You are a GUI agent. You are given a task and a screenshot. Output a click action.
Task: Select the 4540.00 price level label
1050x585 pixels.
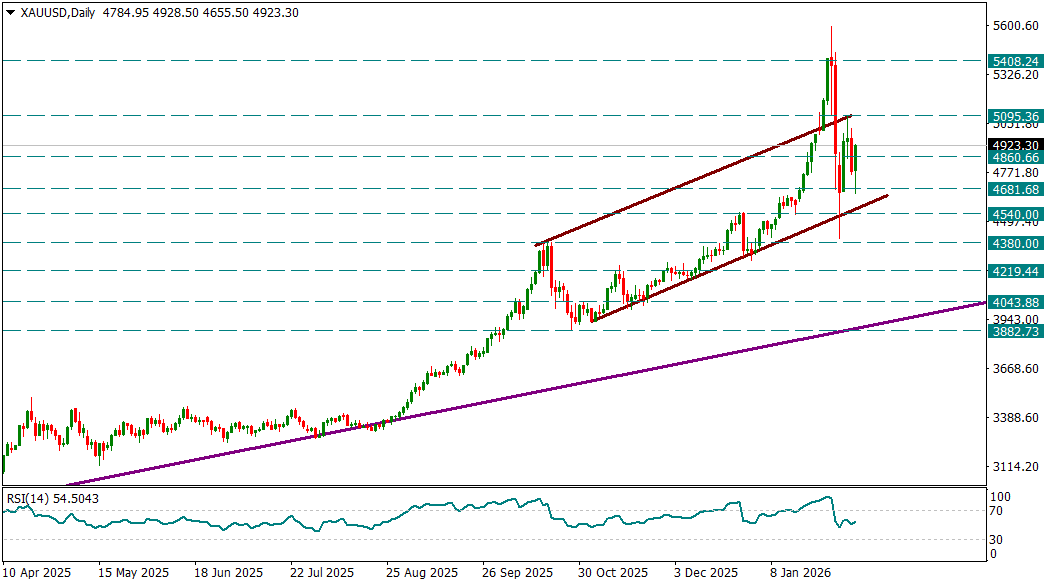coord(1014,214)
